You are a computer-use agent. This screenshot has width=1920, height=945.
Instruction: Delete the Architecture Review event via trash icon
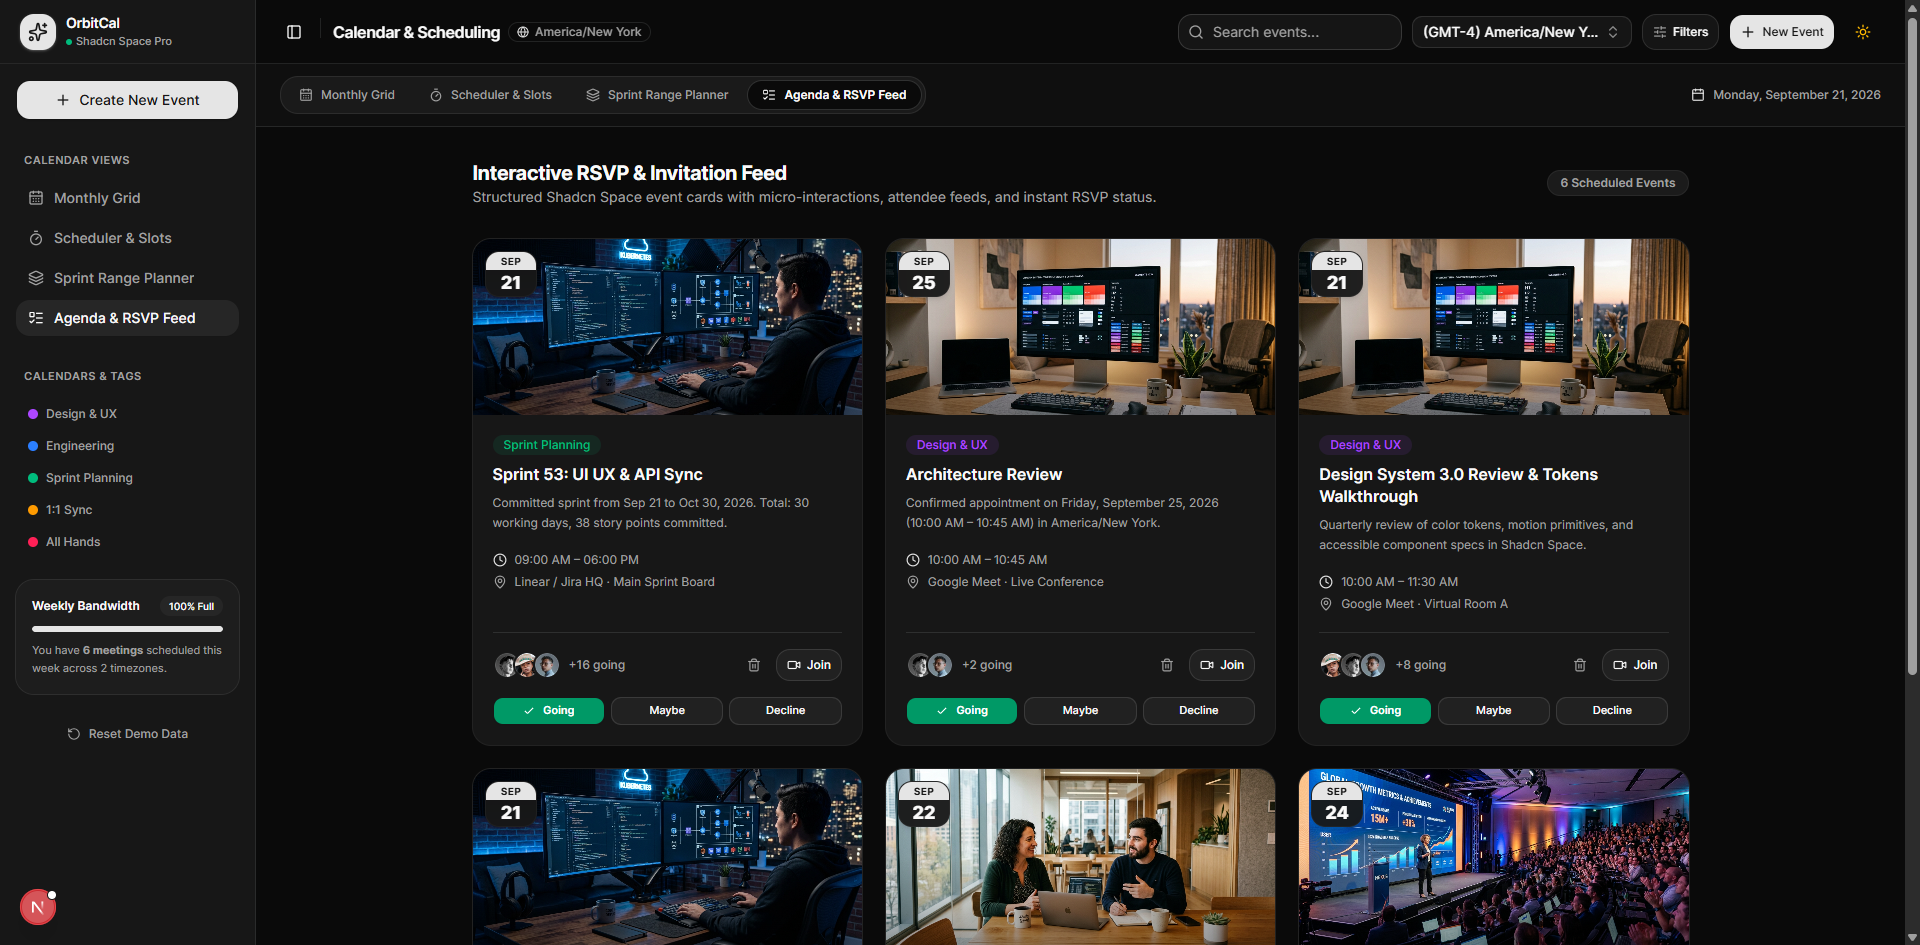[x=1167, y=665]
